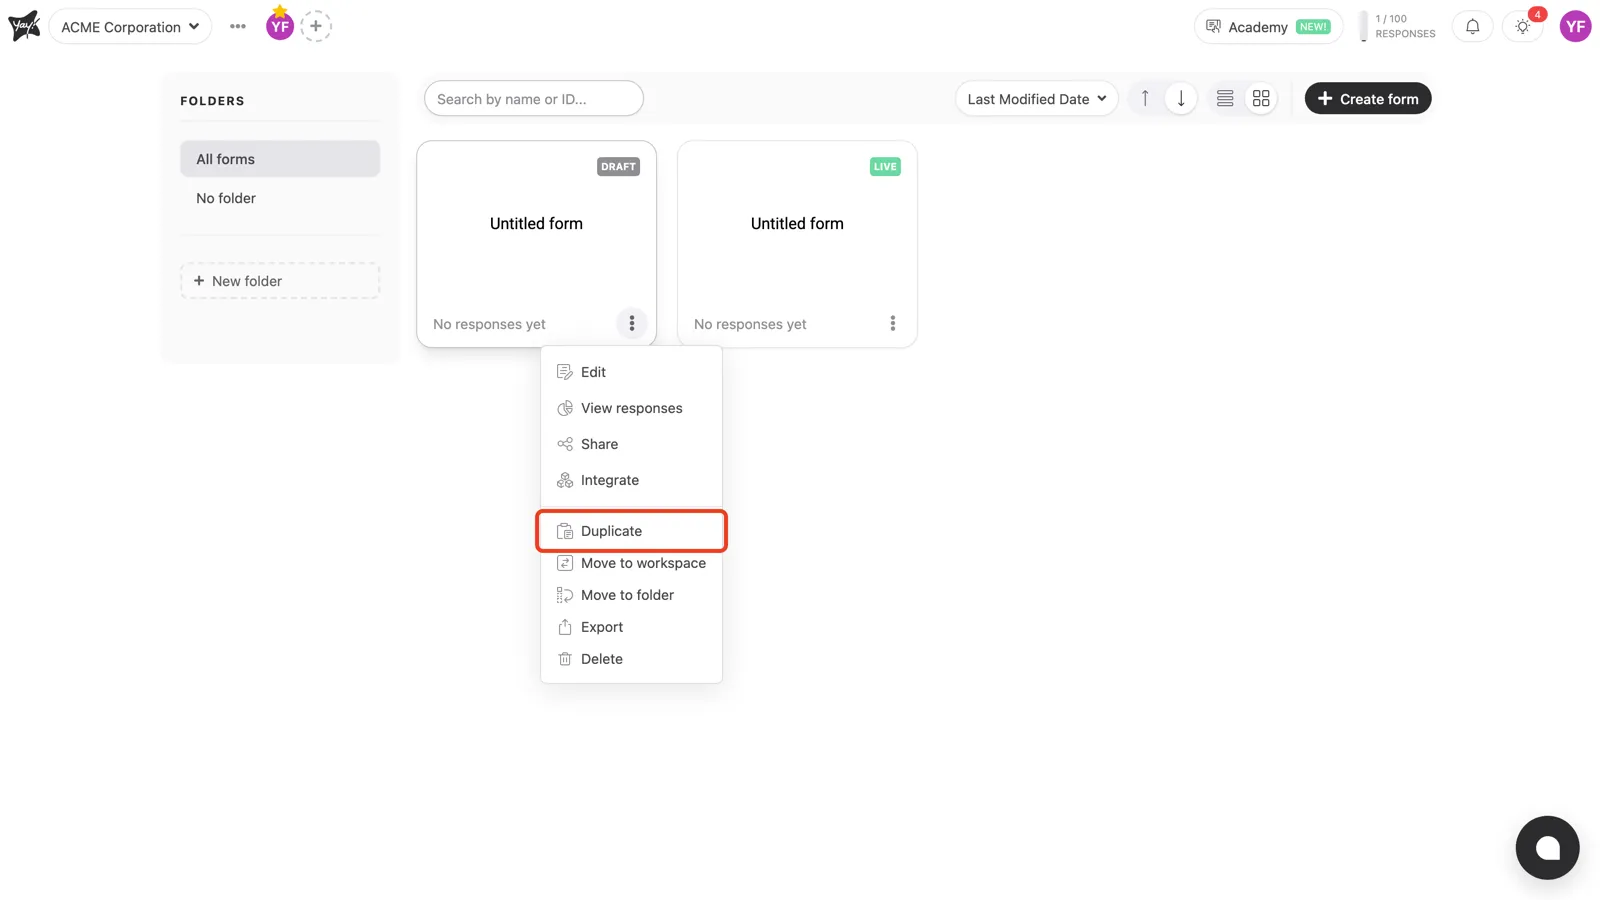Click the Create form button
The width and height of the screenshot is (1600, 900).
[1368, 99]
